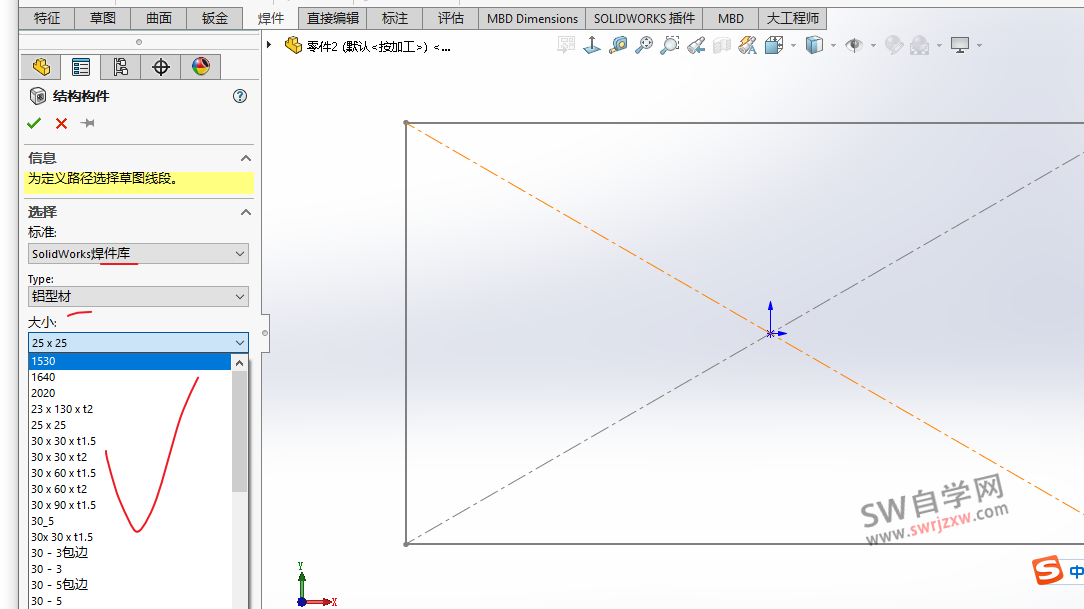Open the ConfigurationManager panel tab
This screenshot has height=609, width=1084.
point(122,65)
